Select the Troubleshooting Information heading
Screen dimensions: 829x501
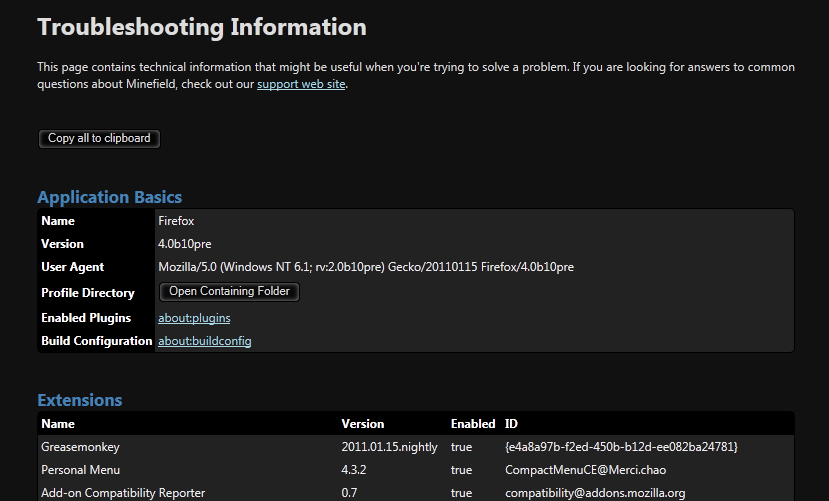click(201, 27)
